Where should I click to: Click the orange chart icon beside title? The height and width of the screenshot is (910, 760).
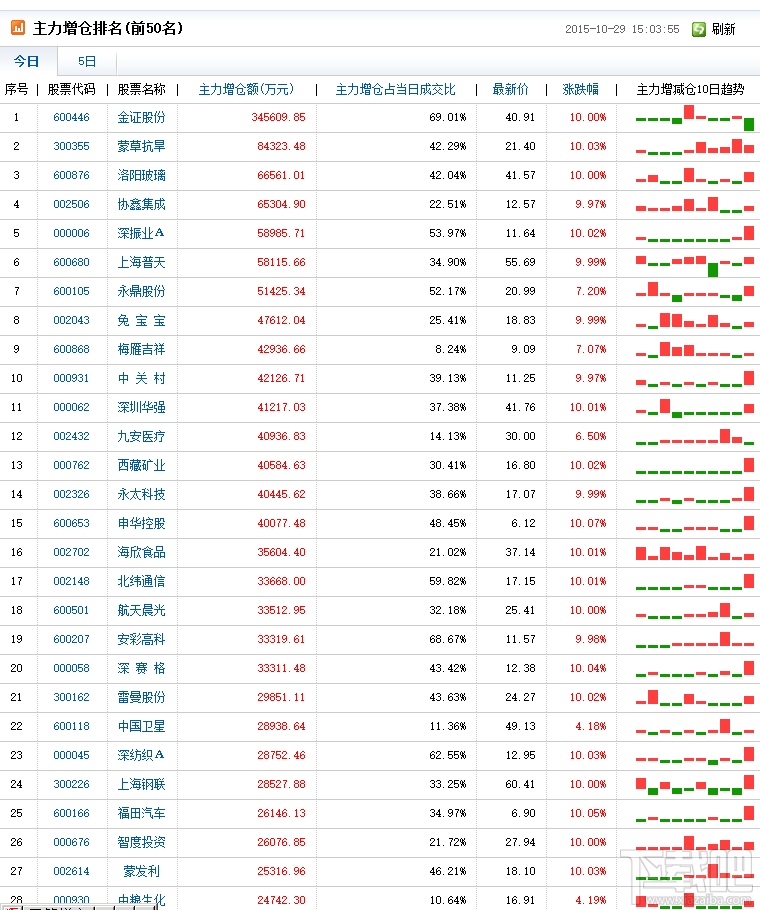point(18,27)
